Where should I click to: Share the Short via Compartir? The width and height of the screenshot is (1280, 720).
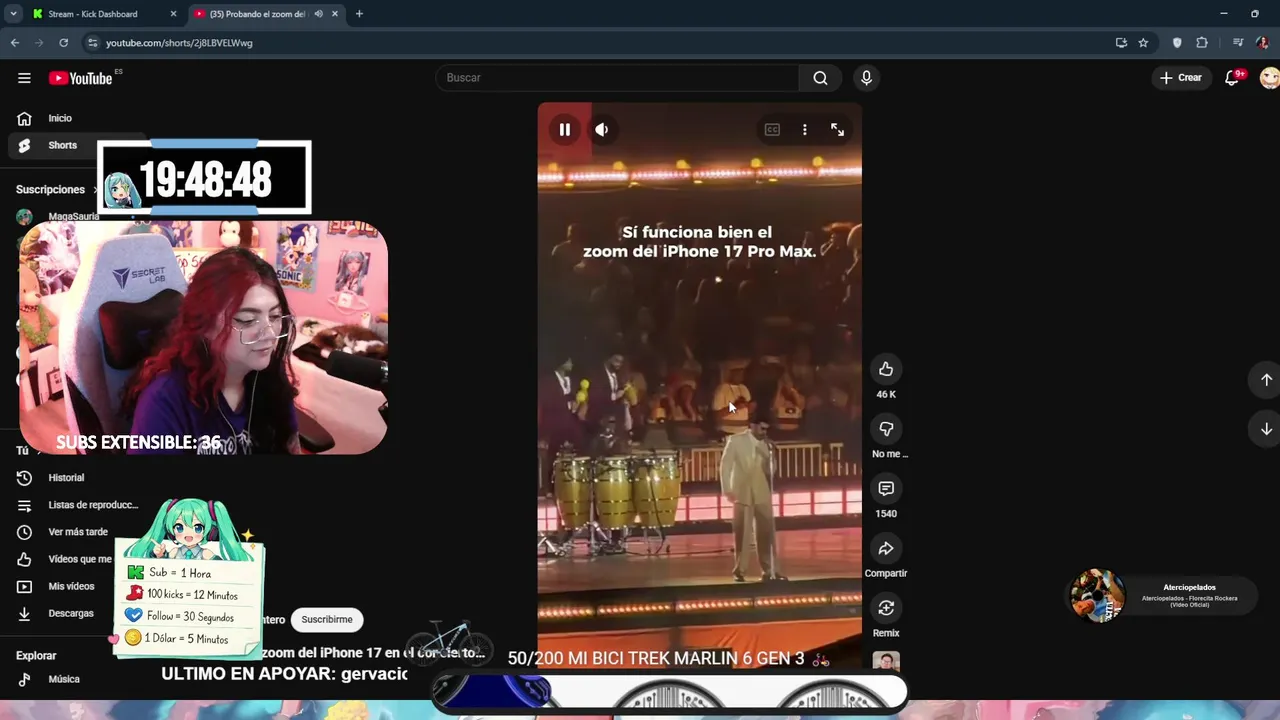point(886,548)
